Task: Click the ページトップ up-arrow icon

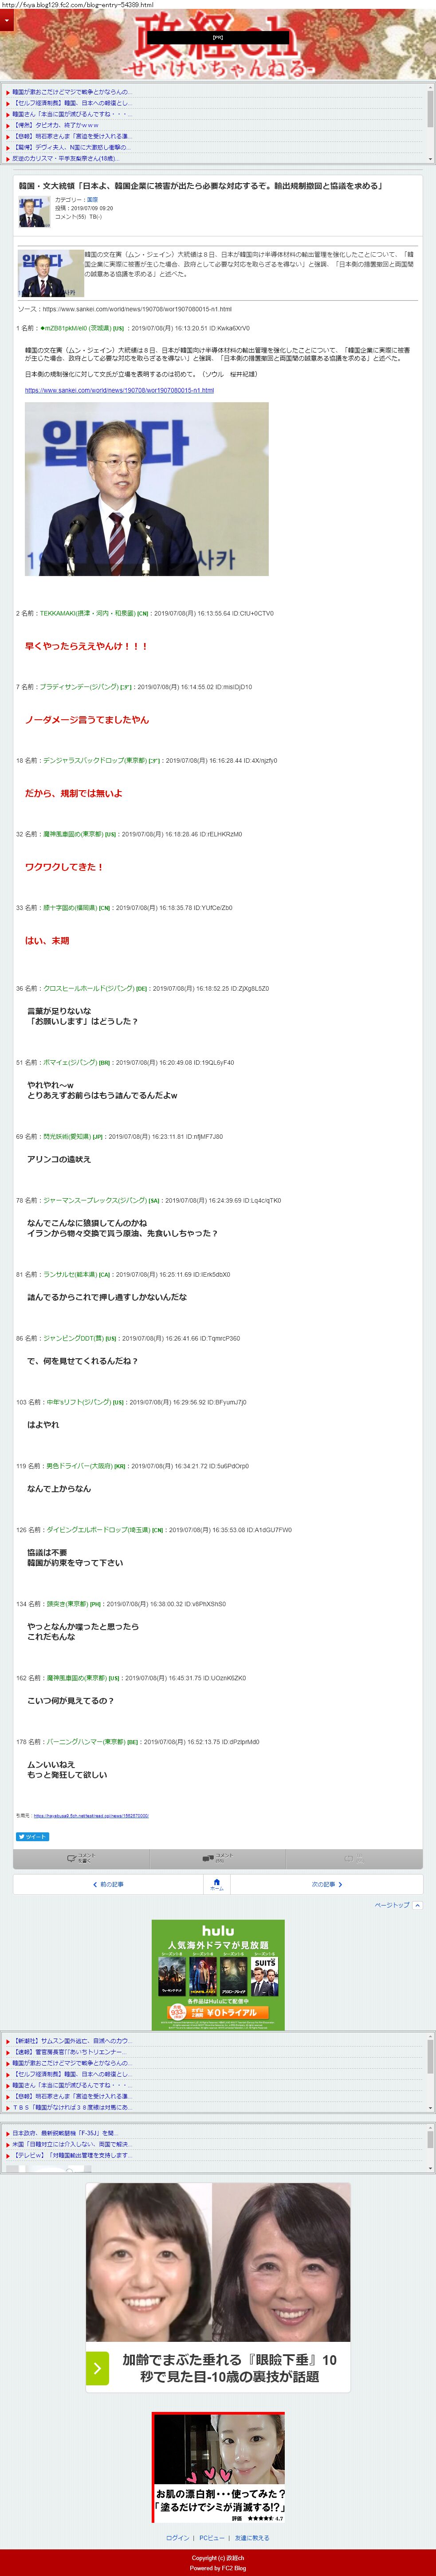Action: point(418,1905)
